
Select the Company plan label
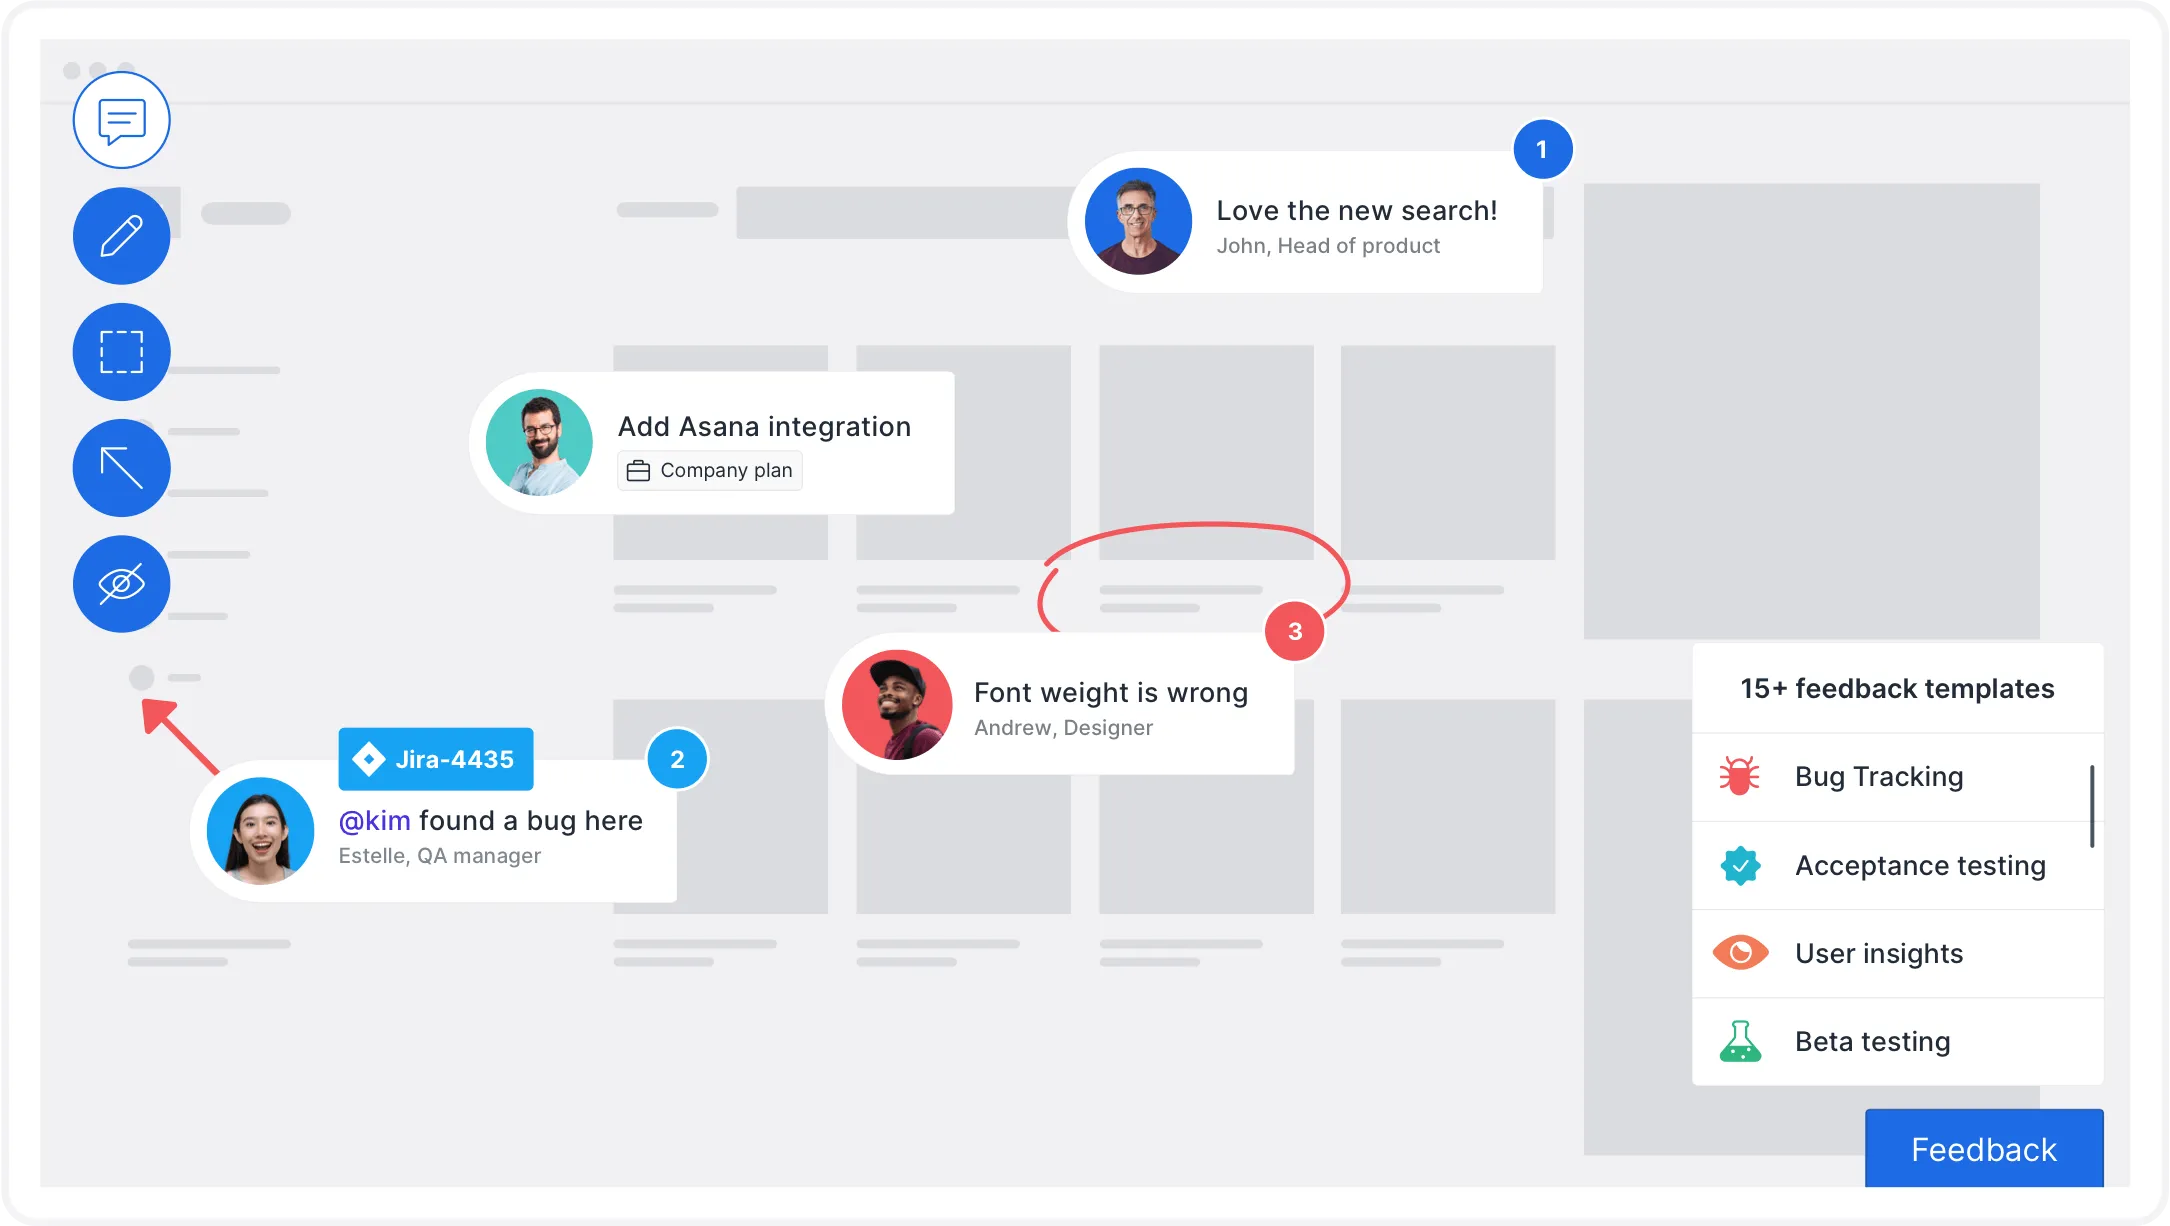coord(709,470)
